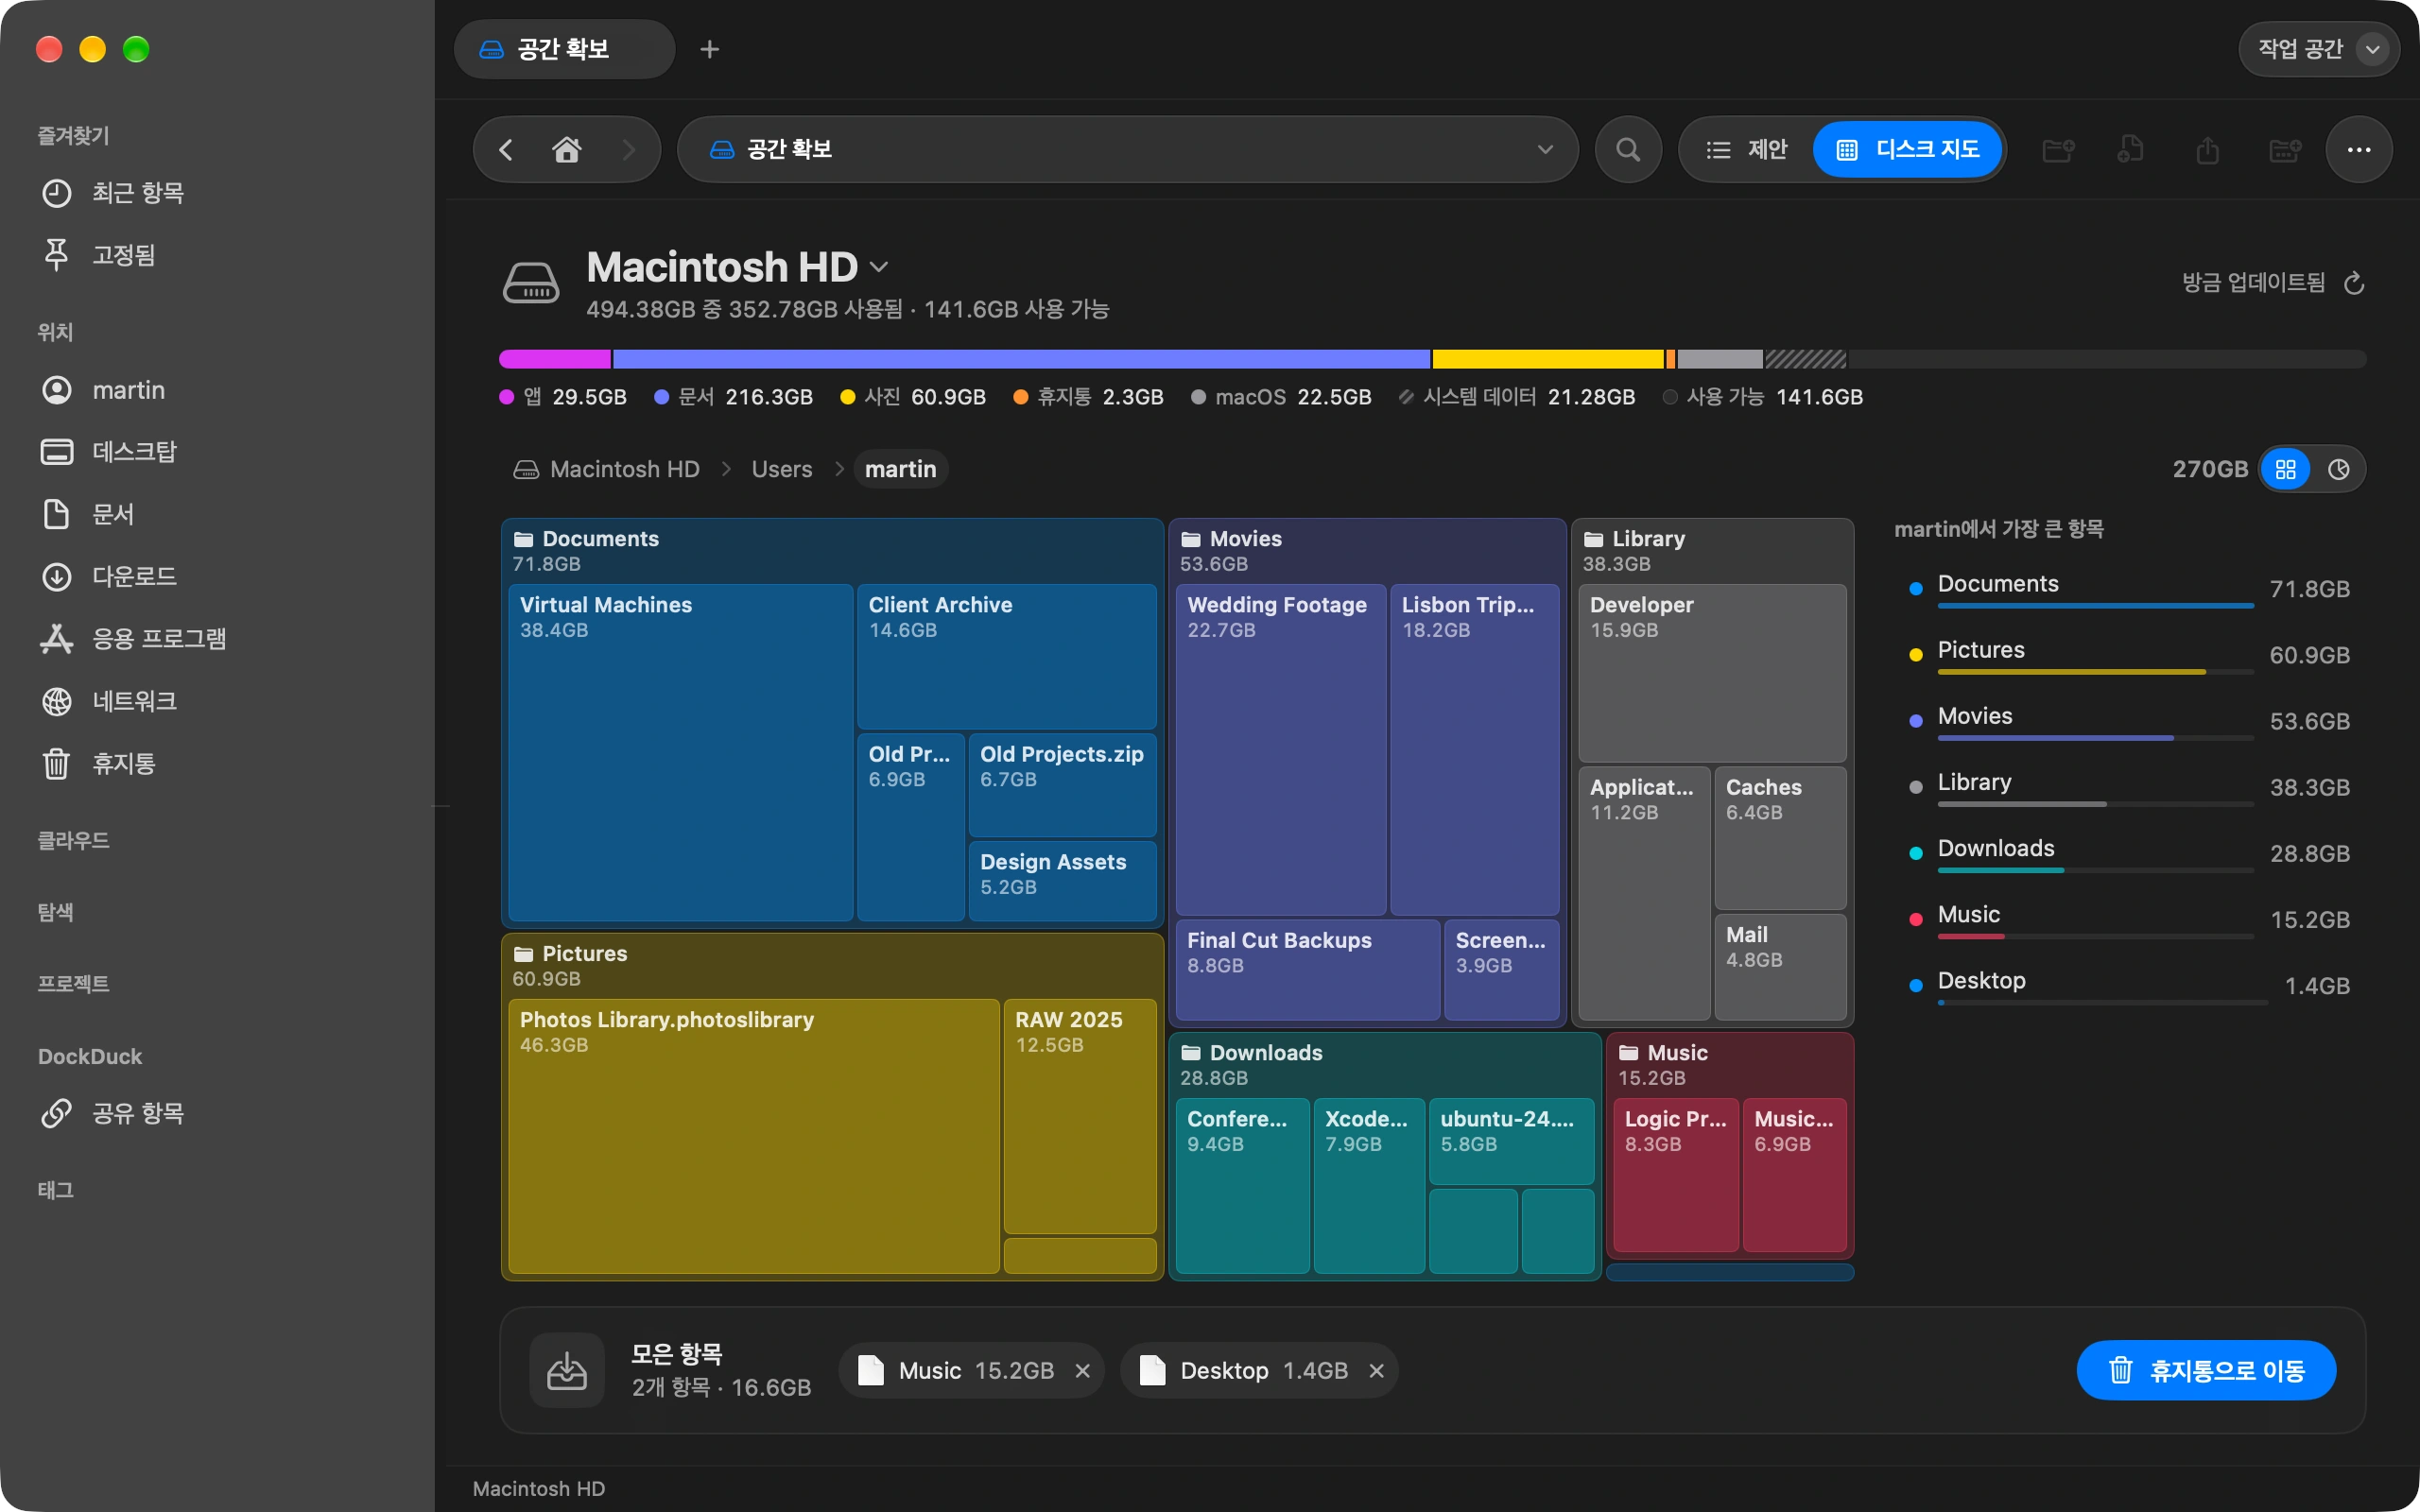Expand the 공간 확보 path dropdown chevron
Viewport: 2420px width, 1512px height.
click(x=1545, y=150)
